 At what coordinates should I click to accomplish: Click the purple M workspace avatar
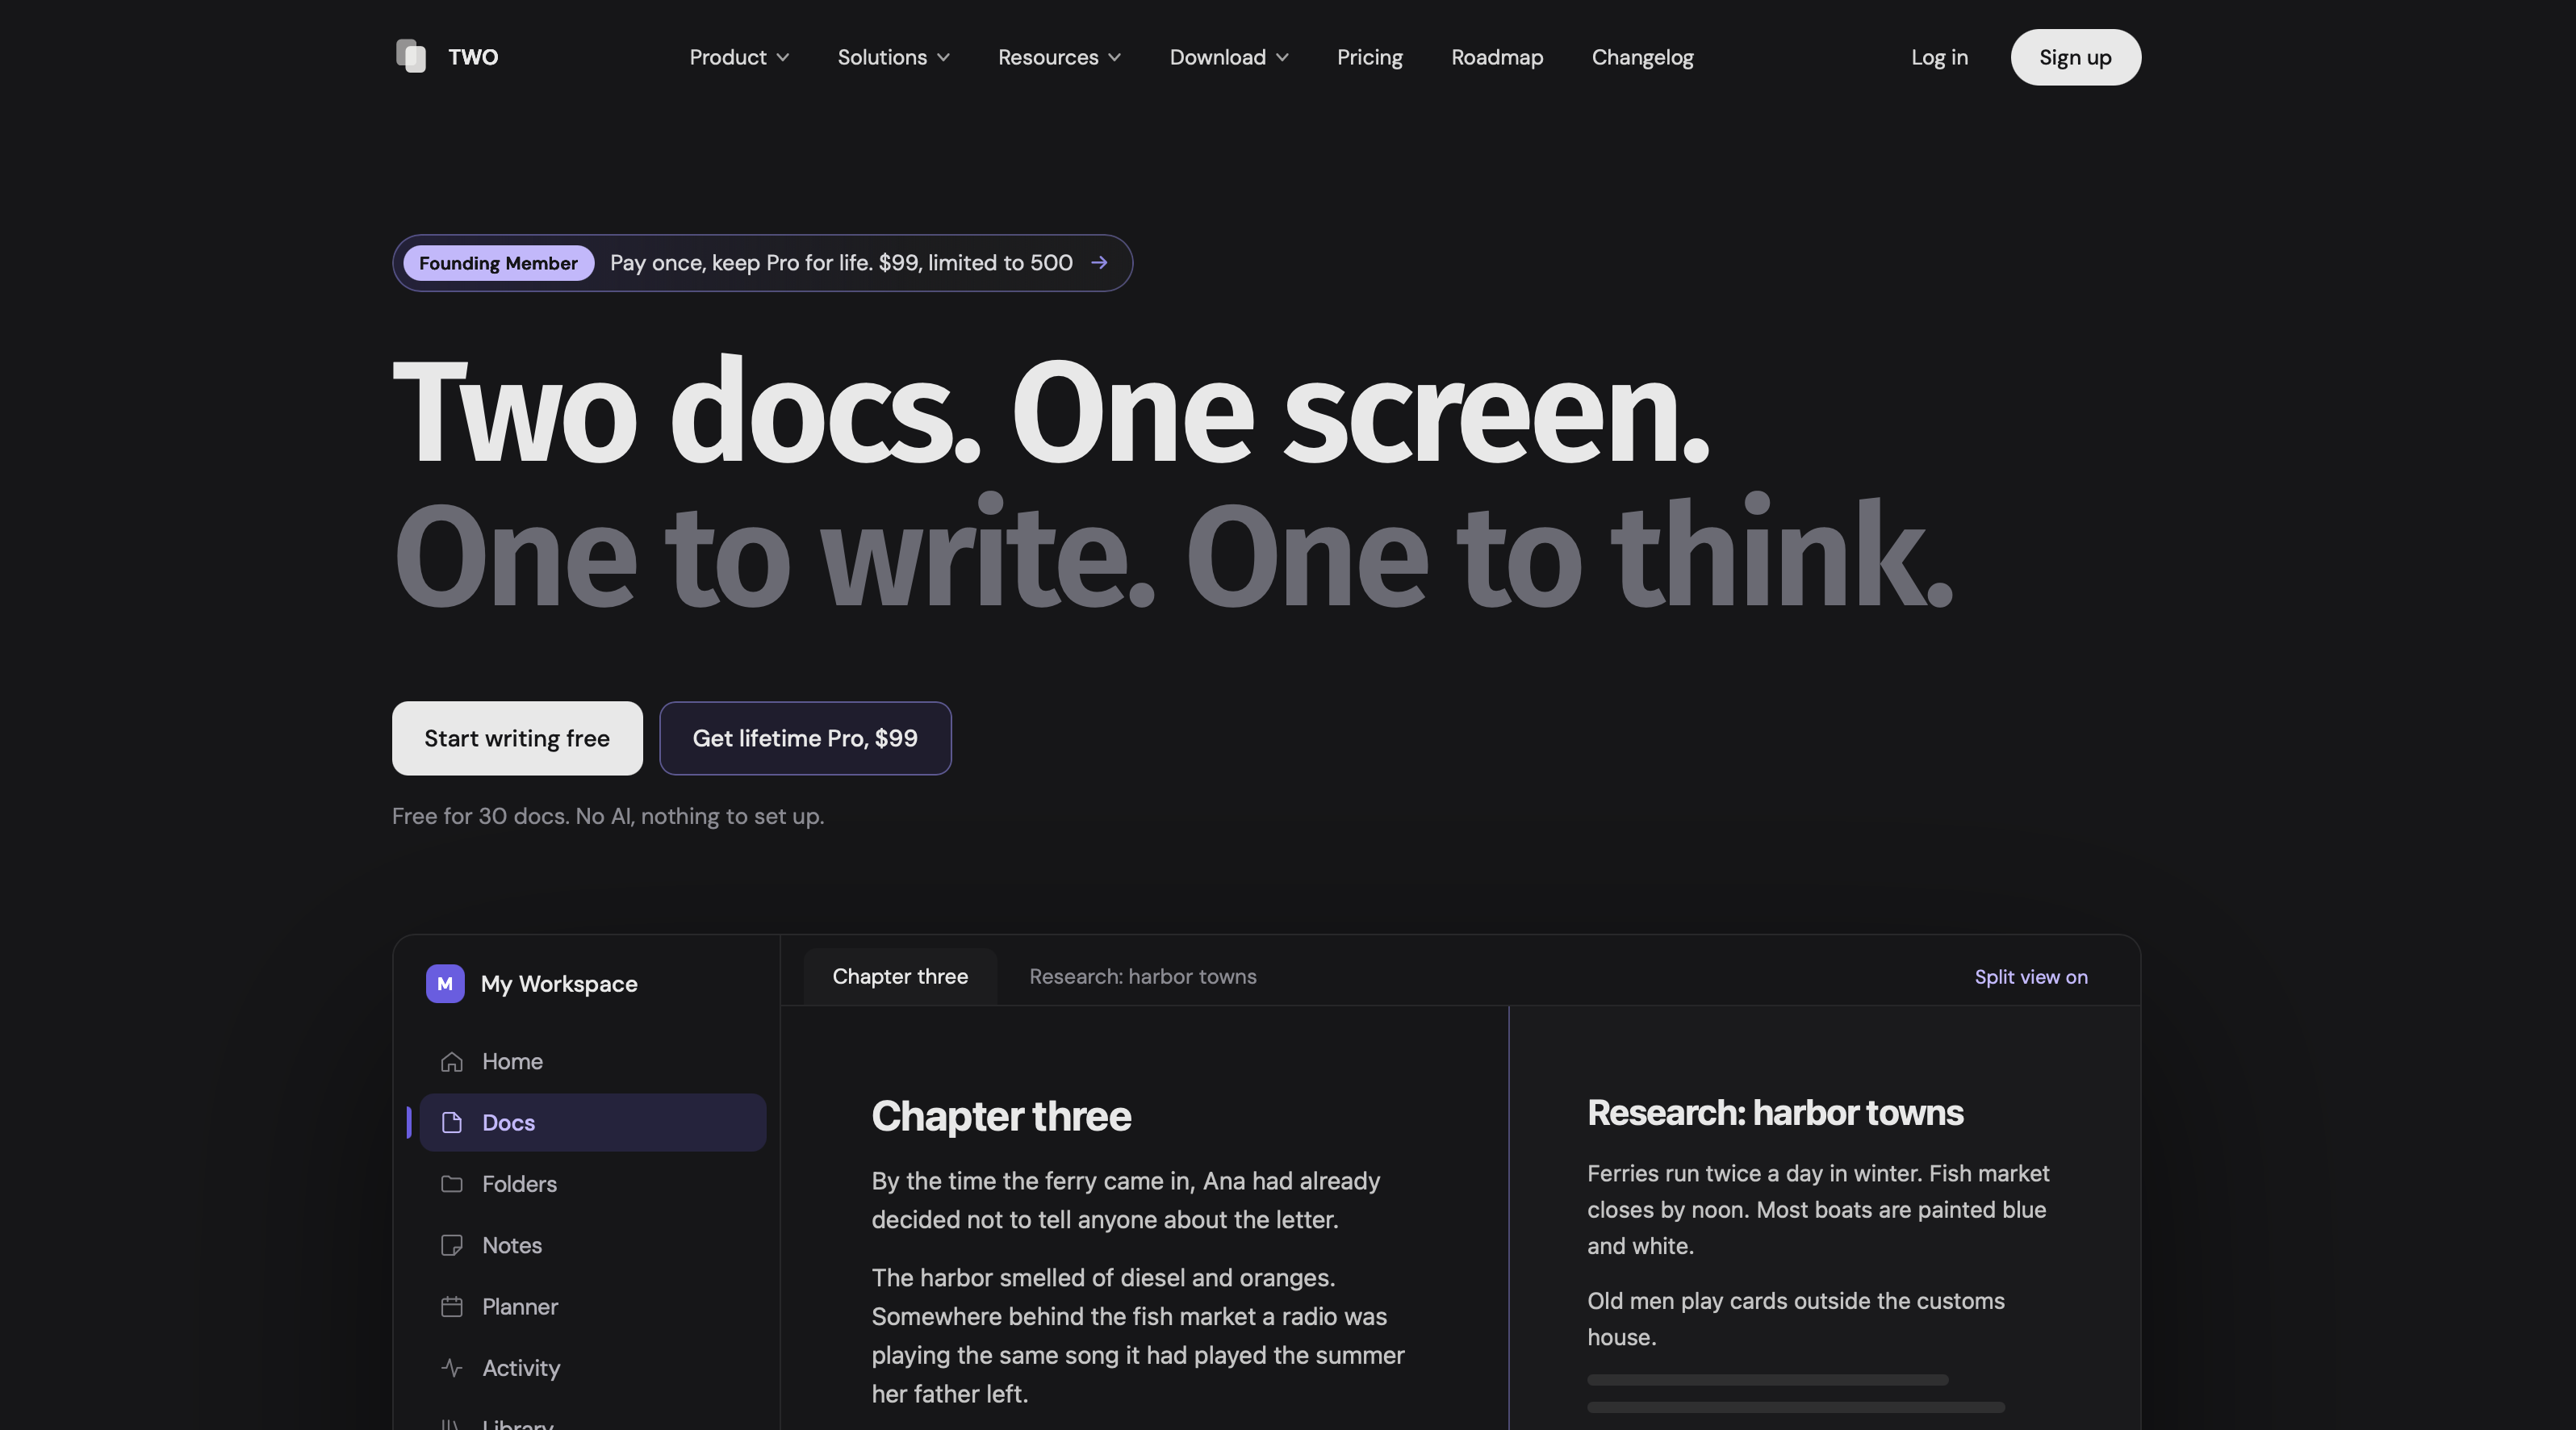(x=445, y=983)
